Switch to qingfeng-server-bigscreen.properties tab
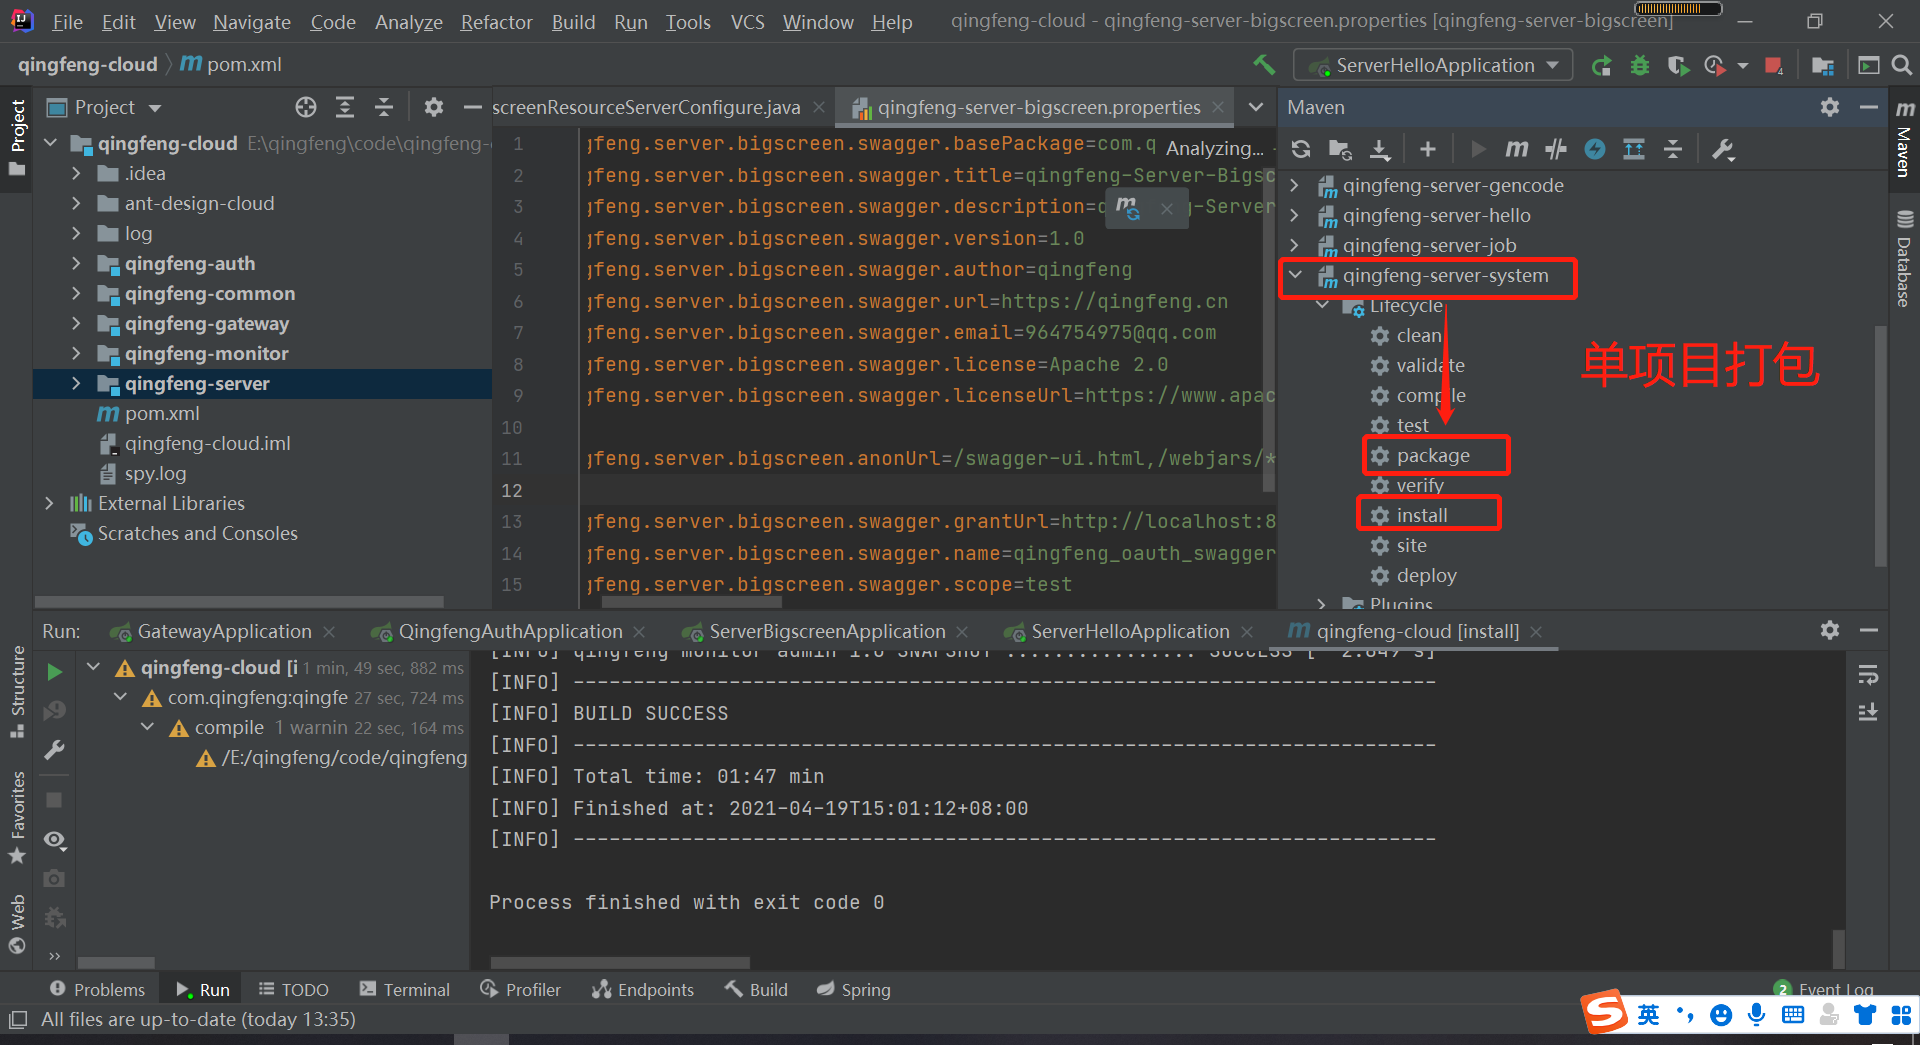The image size is (1920, 1045). [x=1038, y=107]
